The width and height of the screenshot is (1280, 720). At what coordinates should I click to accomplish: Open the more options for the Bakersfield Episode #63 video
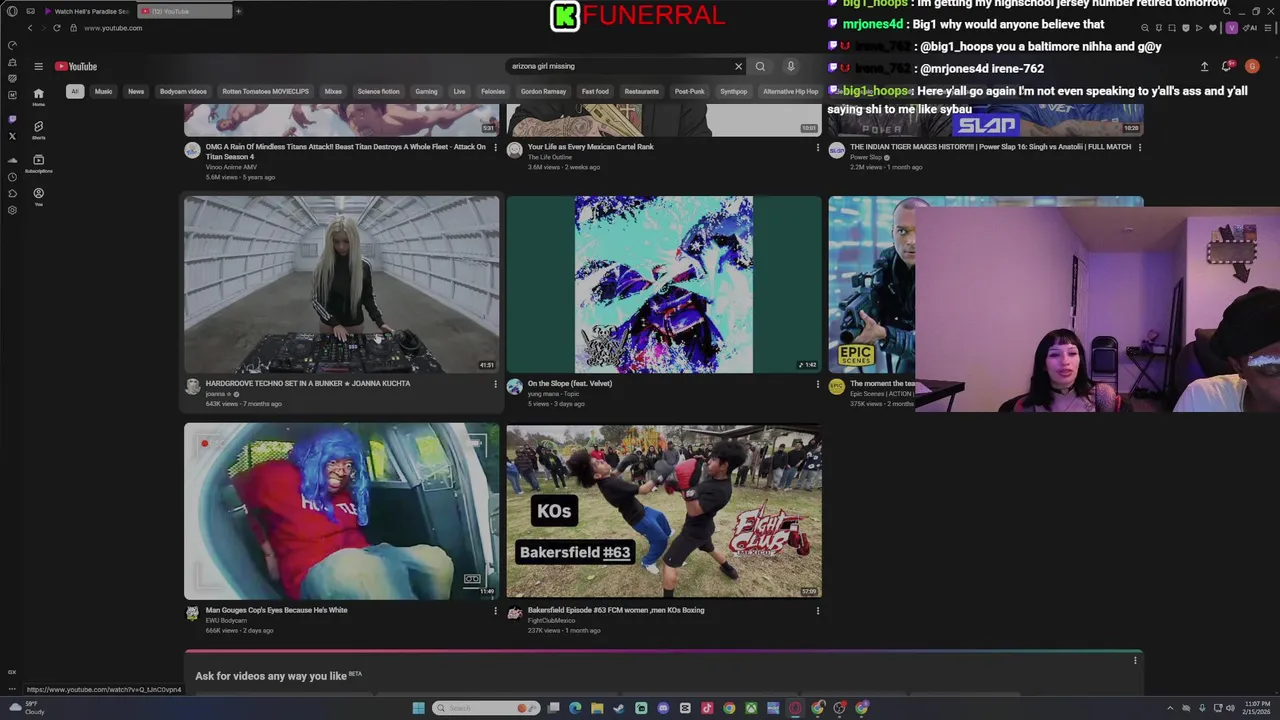click(x=817, y=611)
